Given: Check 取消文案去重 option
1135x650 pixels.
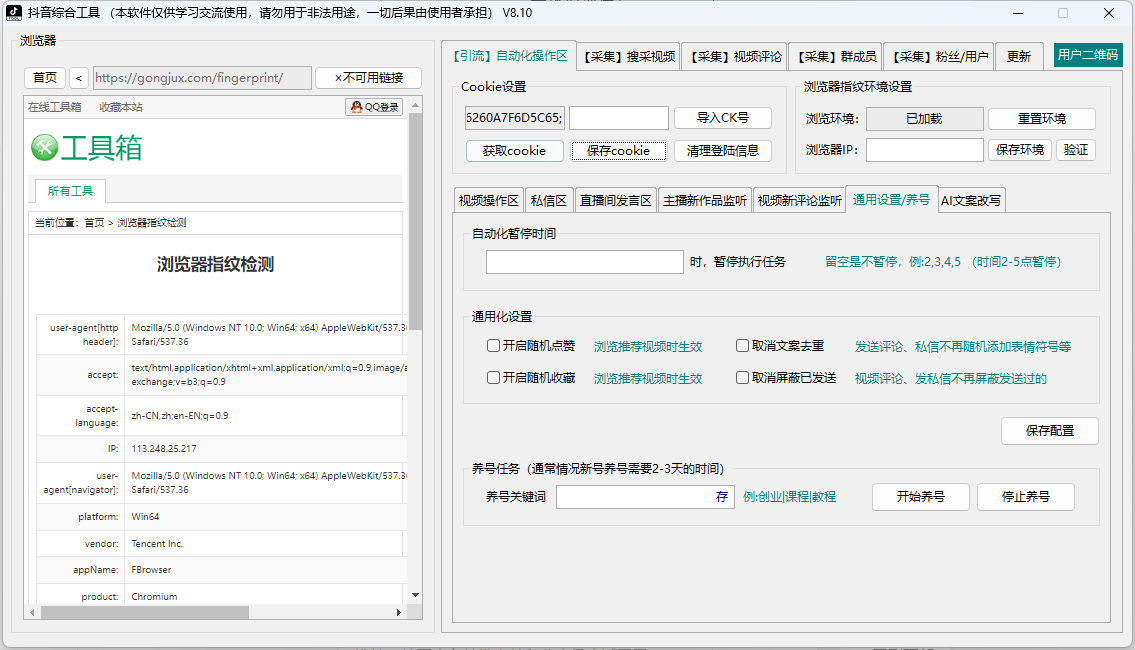Looking at the screenshot, I should coord(741,347).
